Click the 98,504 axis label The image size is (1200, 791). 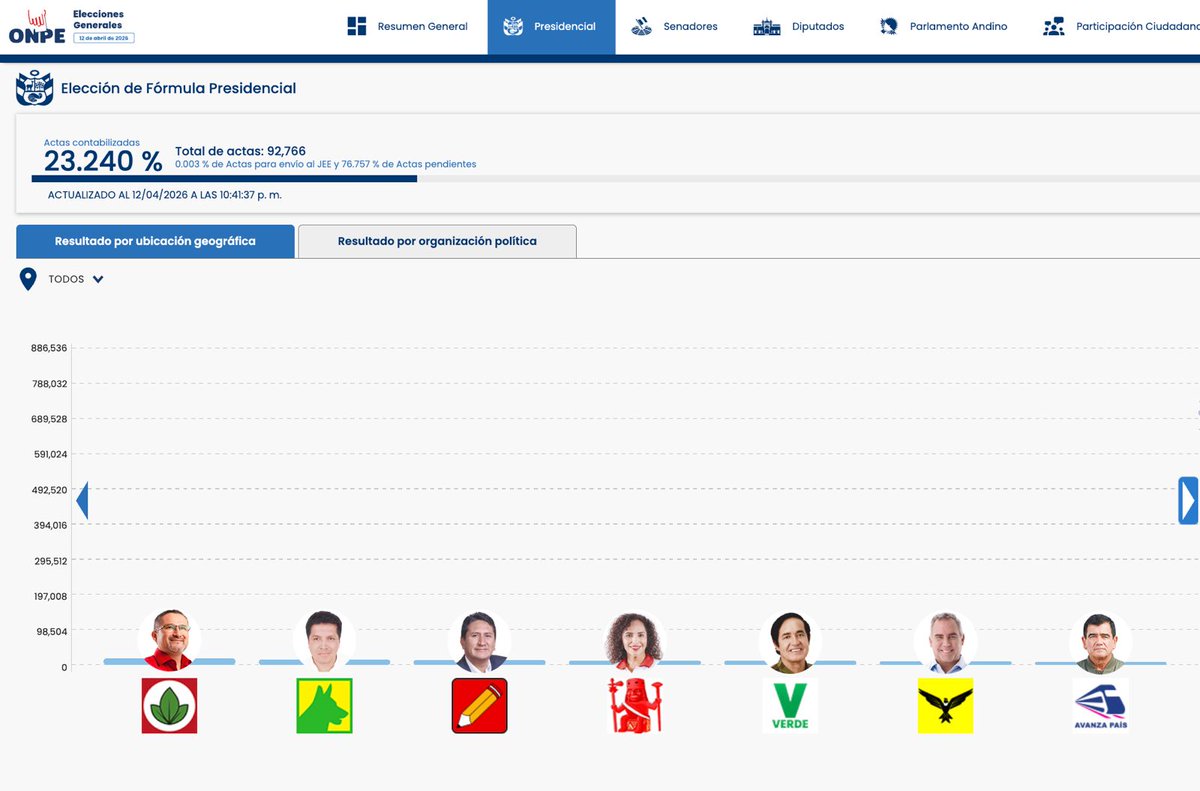tap(50, 631)
